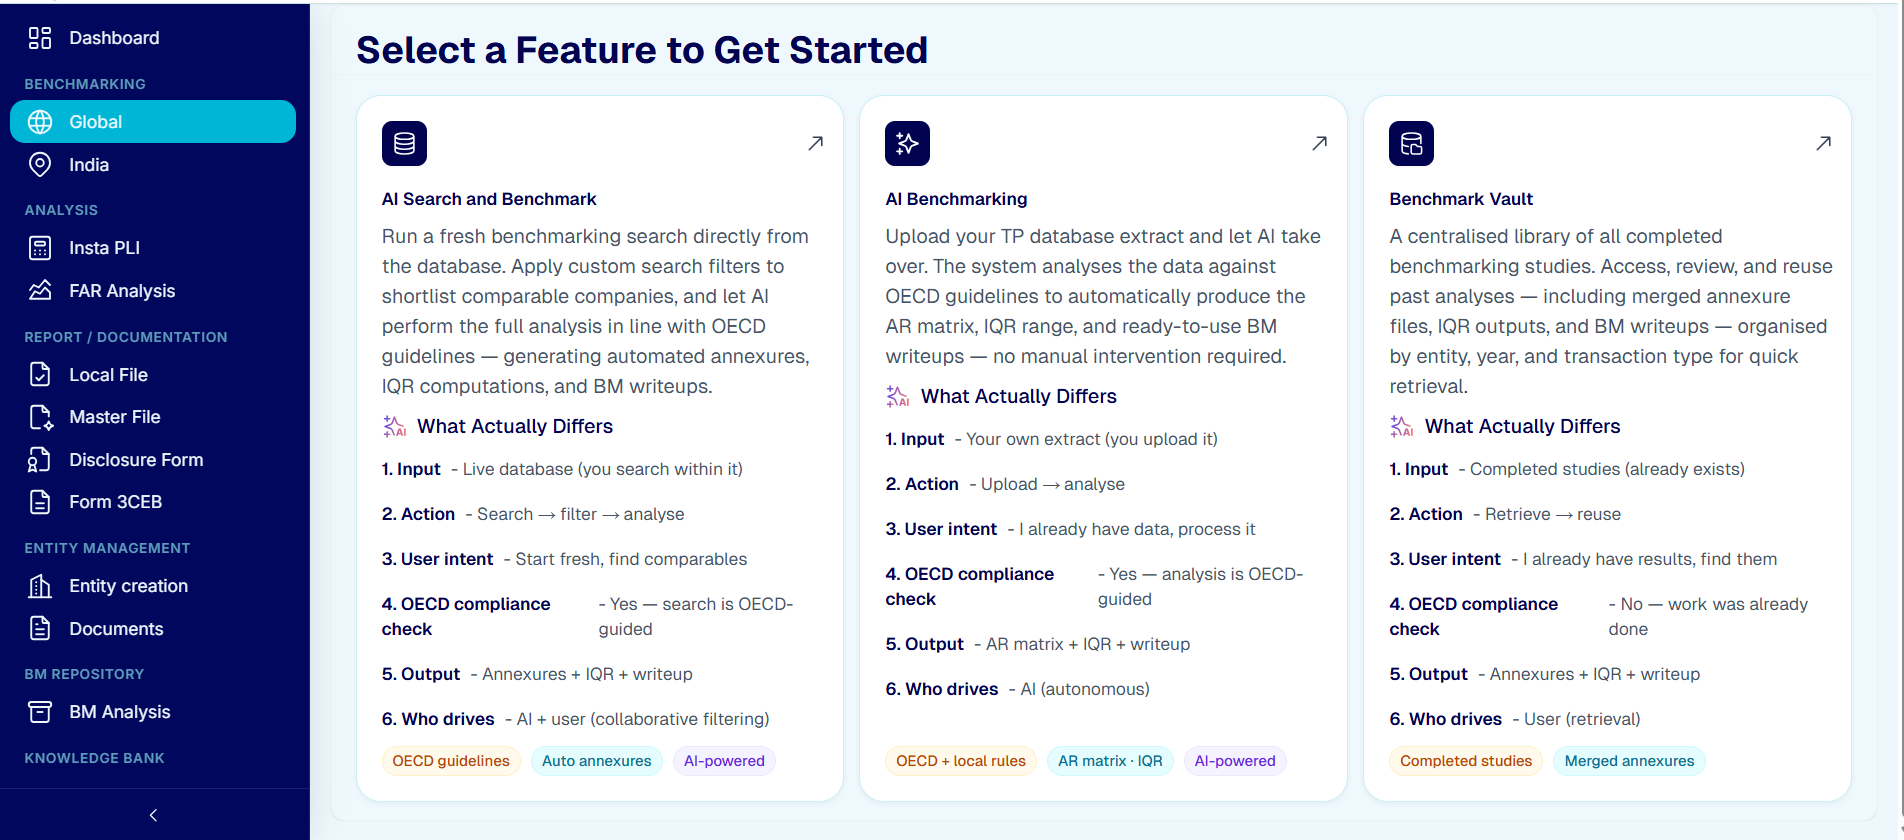Click the BM Analysis archive icon
This screenshot has height=840, width=1904.
point(40,712)
